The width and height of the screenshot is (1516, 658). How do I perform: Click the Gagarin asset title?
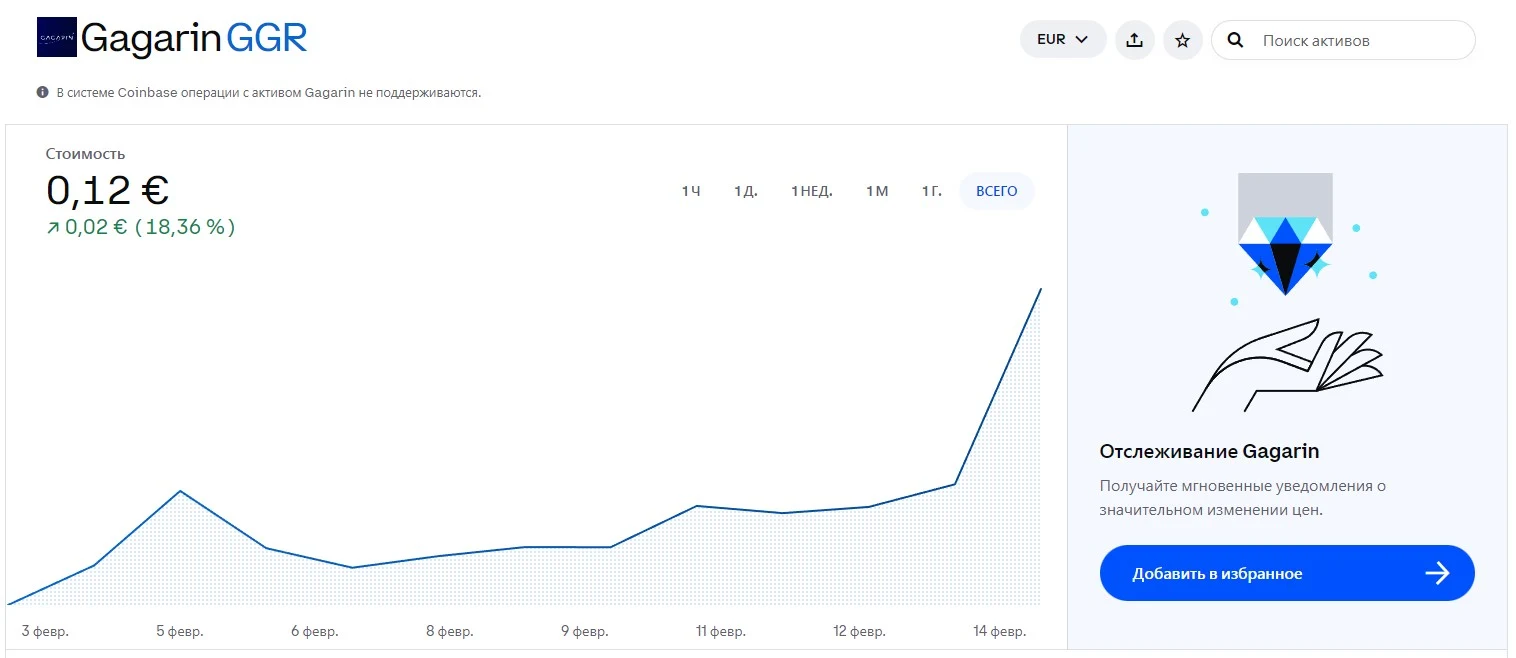click(x=151, y=39)
